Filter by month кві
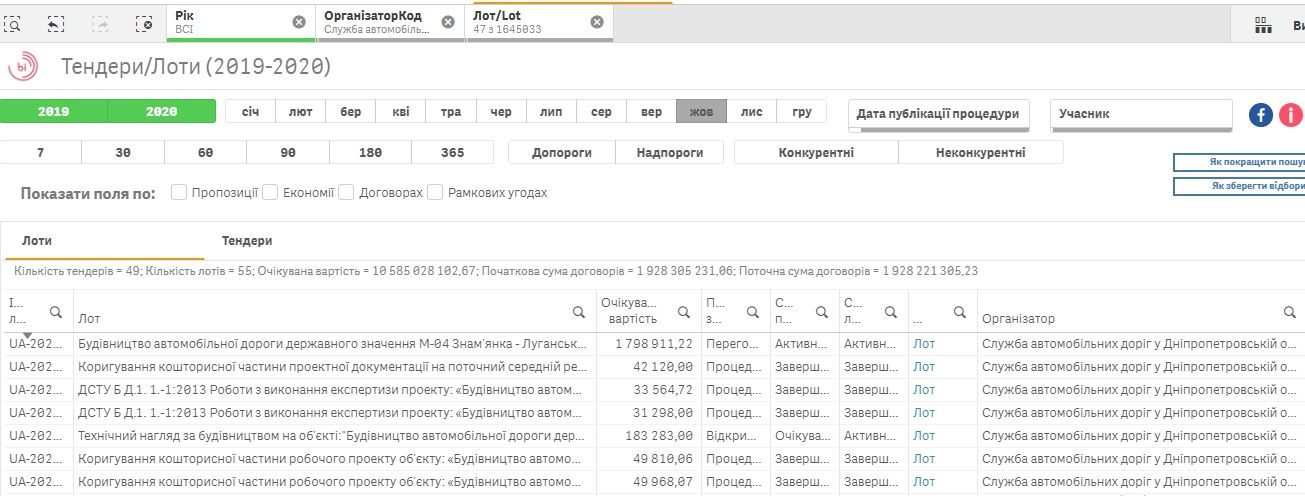1305x496 pixels. click(x=401, y=111)
